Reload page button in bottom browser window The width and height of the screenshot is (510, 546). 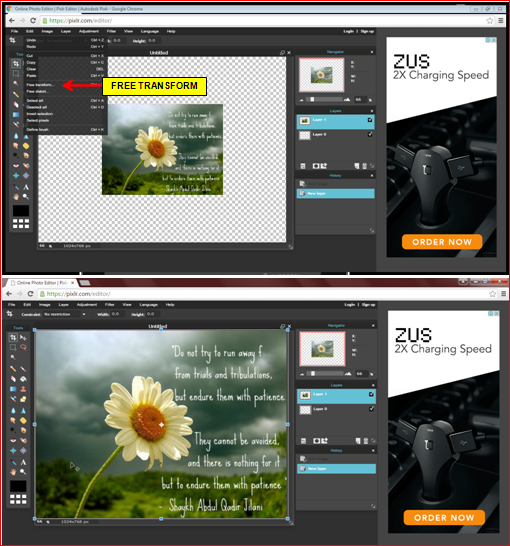click(30, 294)
